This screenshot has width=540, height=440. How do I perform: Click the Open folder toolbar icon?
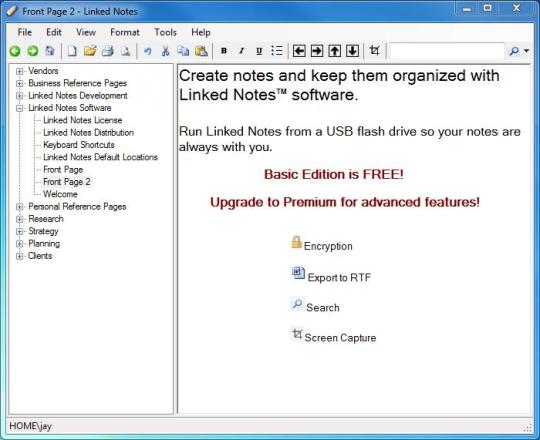[x=90, y=51]
